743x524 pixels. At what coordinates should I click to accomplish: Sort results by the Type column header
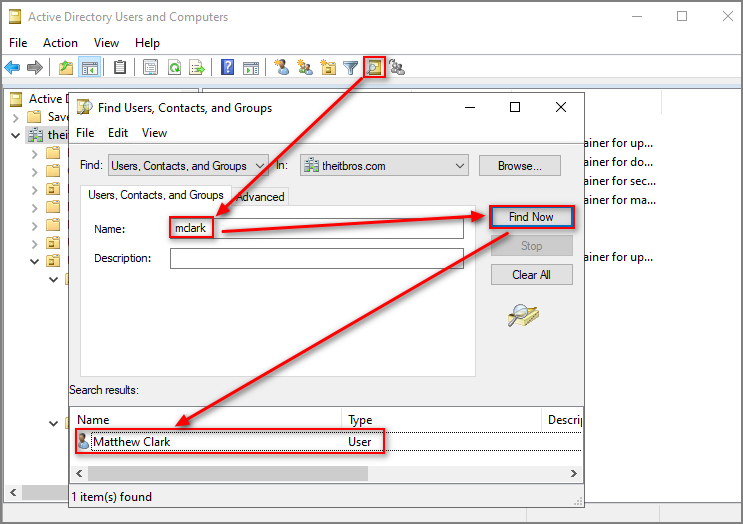click(x=442, y=420)
